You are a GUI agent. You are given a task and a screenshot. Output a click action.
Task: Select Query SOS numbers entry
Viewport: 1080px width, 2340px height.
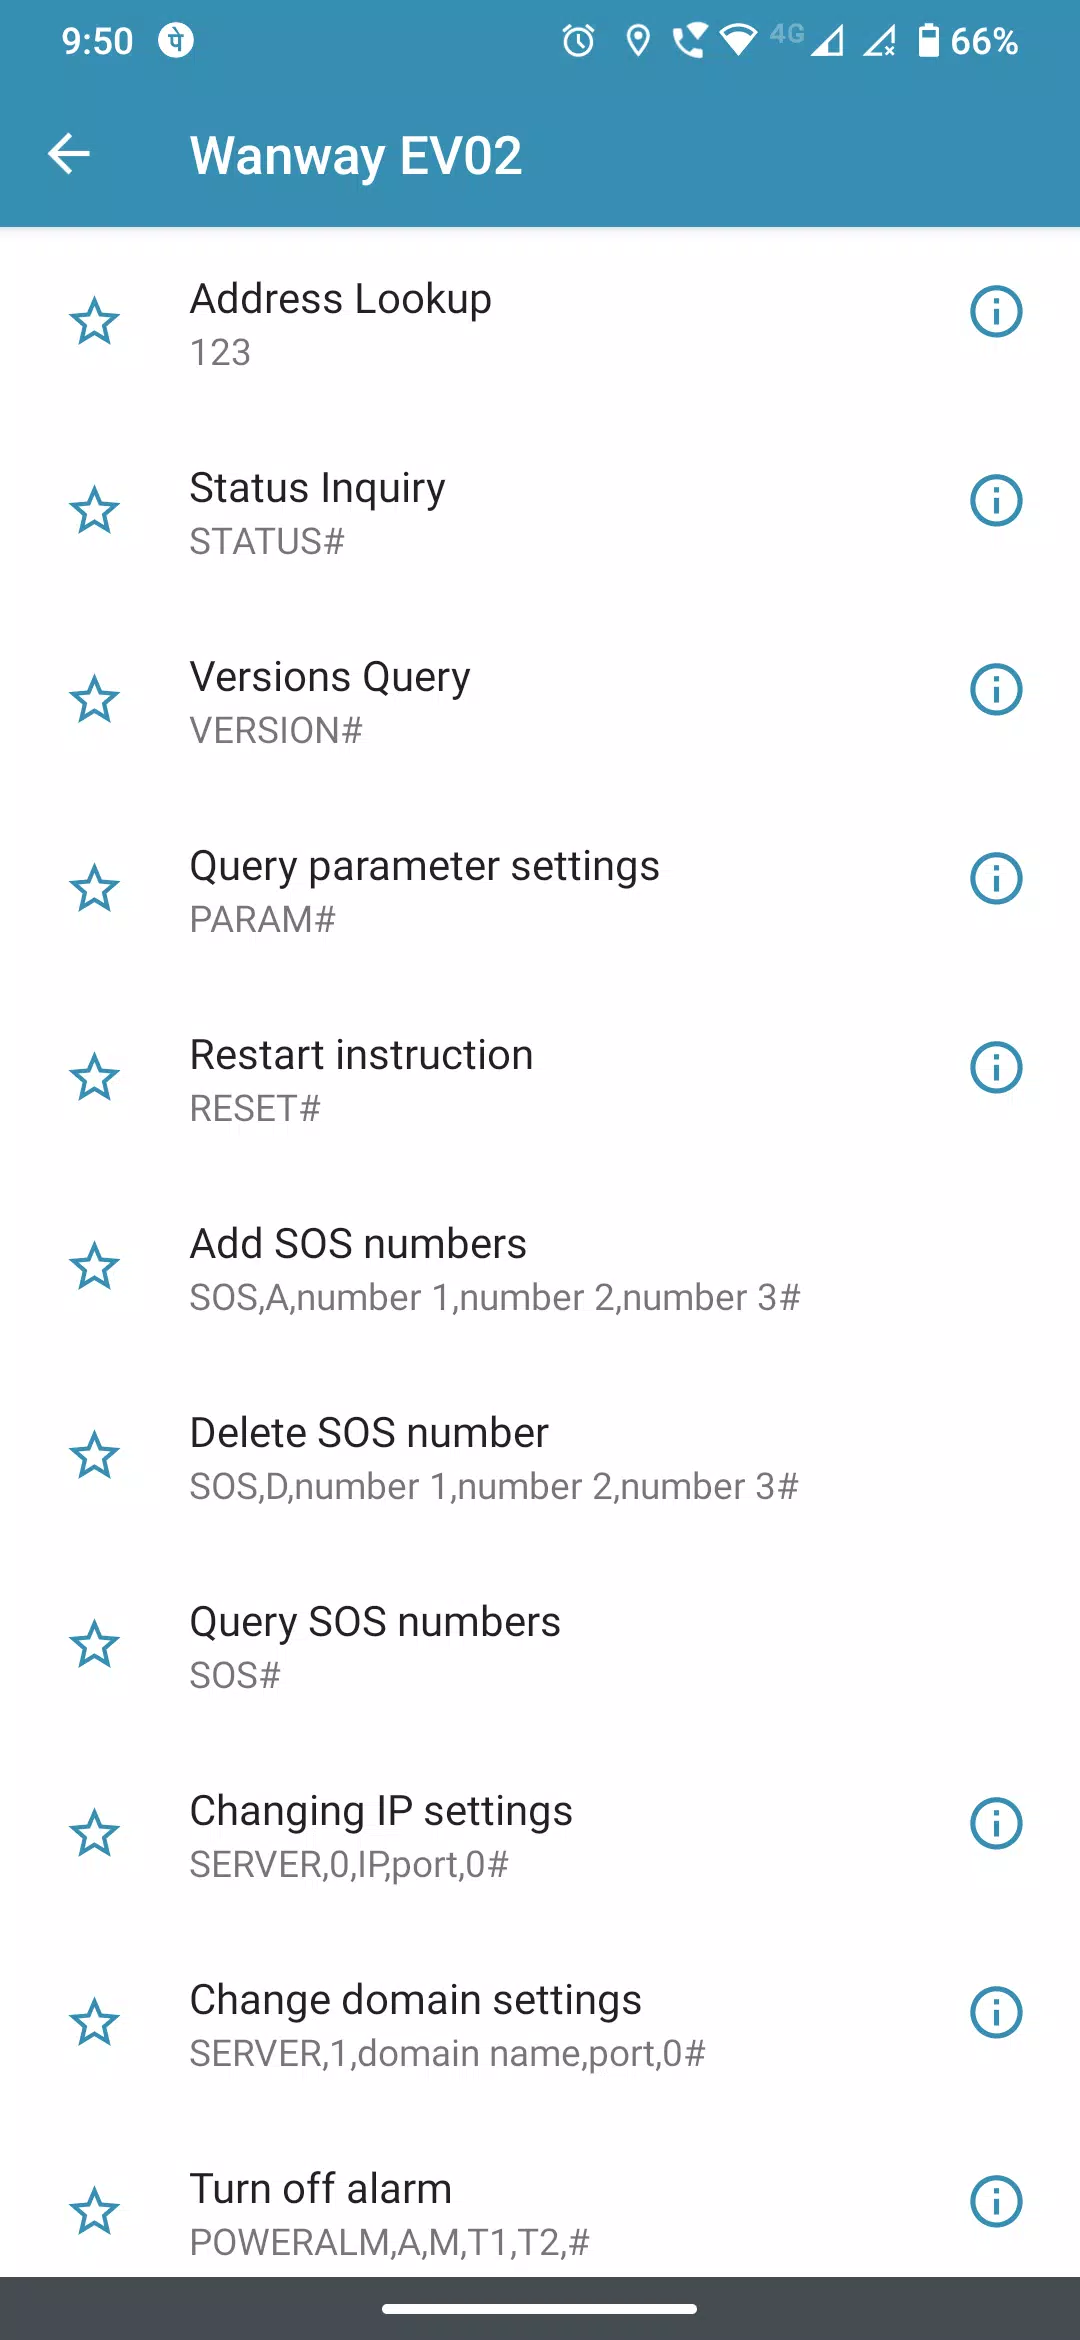point(540,1646)
